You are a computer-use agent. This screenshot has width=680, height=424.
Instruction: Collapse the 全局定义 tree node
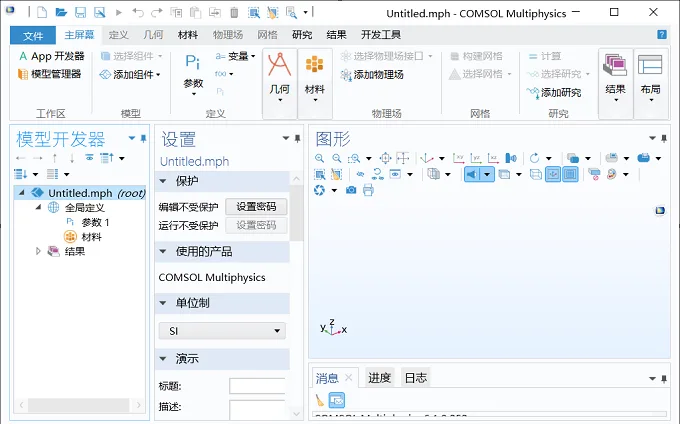(x=39, y=207)
